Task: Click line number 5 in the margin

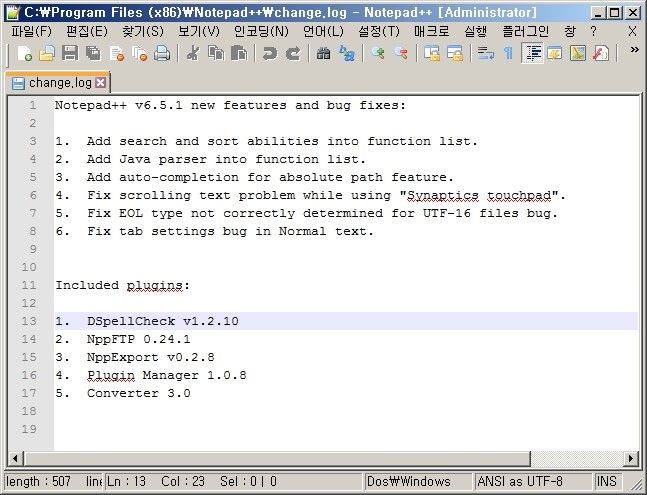Action: point(33,177)
